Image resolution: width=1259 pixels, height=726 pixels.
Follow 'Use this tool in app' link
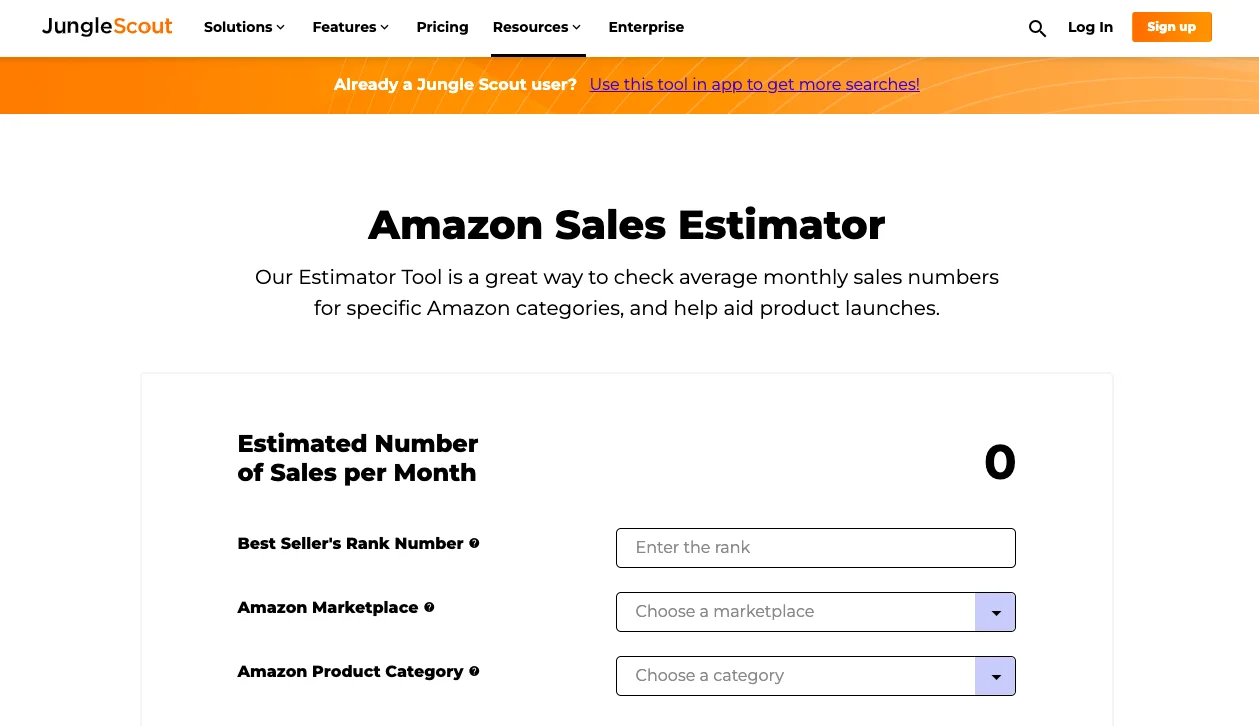pos(754,84)
